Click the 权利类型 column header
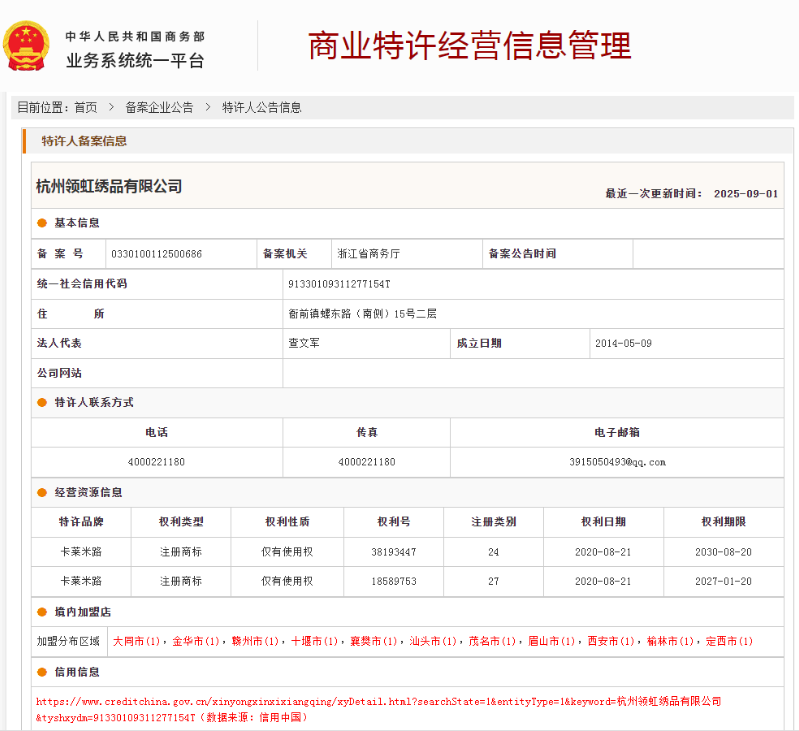Screen dimensions: 799x731 181,522
